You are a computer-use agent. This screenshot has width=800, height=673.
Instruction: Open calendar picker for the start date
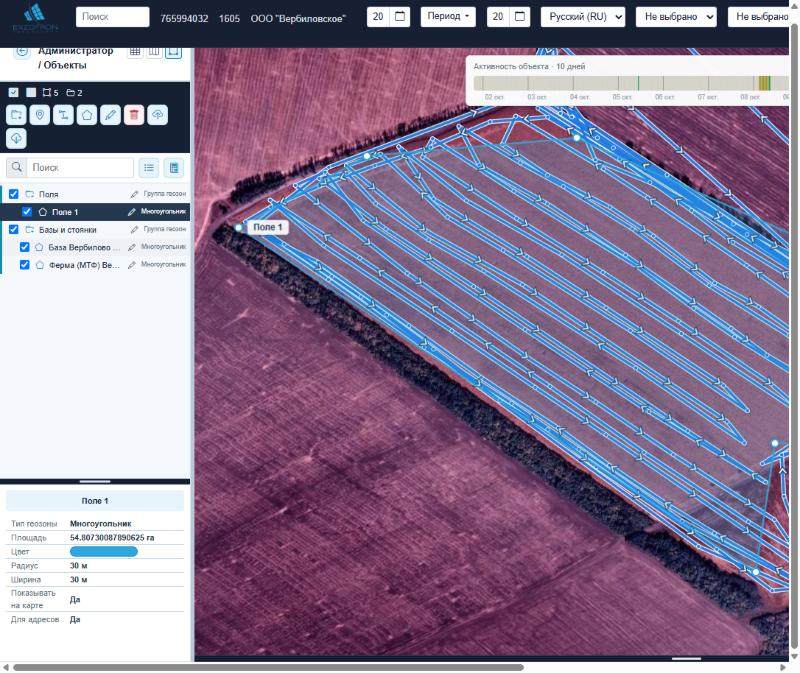pyautogui.click(x=400, y=17)
